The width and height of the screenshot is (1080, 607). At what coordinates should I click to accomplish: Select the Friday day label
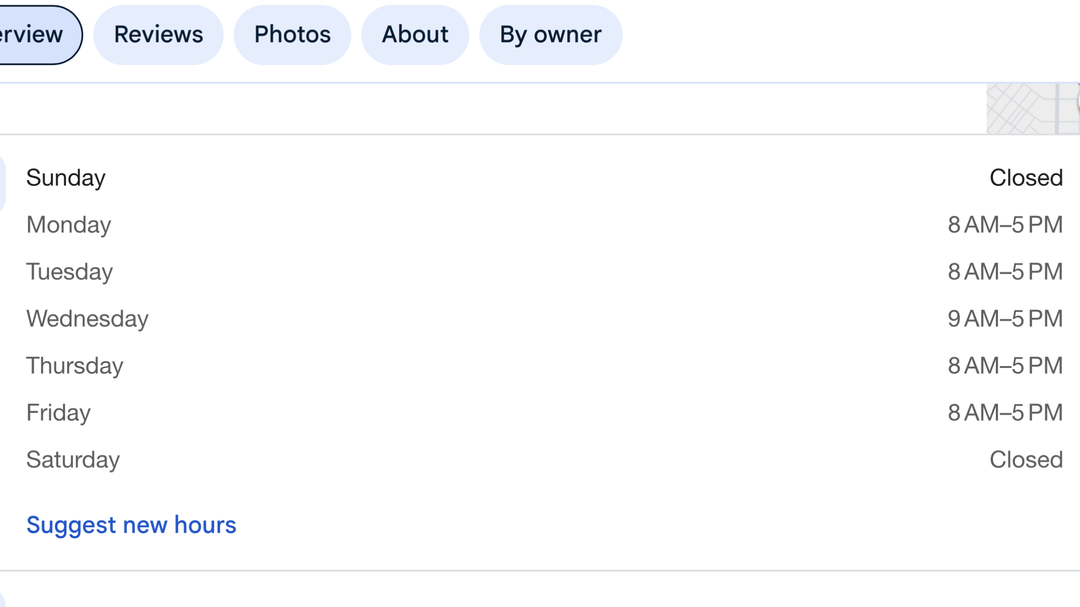(58, 413)
